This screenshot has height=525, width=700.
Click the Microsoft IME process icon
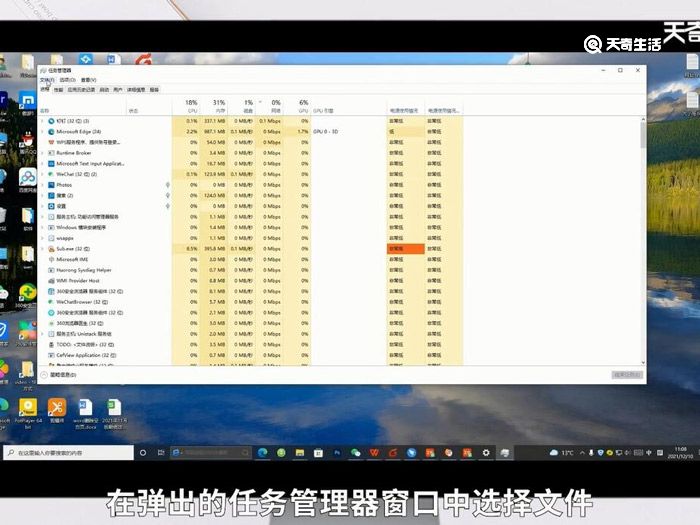pos(51,259)
